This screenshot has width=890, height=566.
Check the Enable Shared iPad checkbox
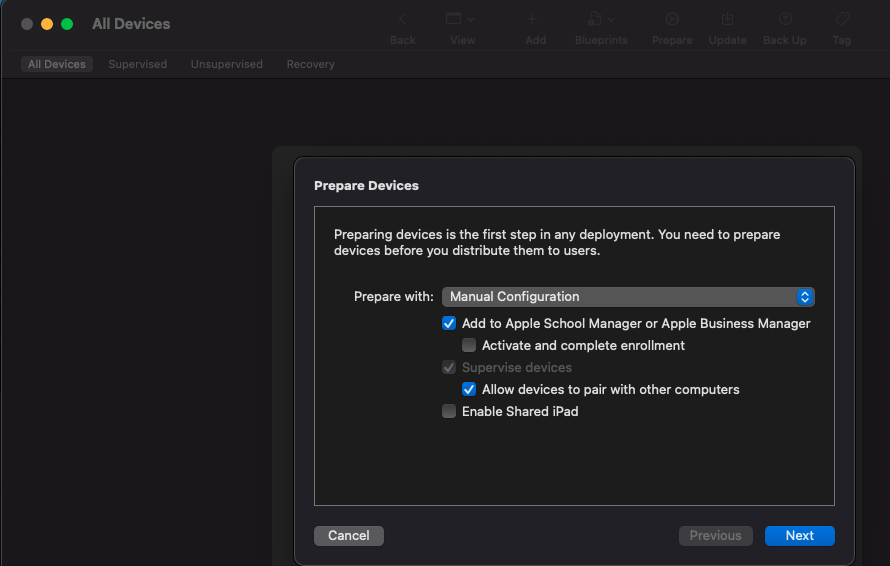[x=449, y=411]
